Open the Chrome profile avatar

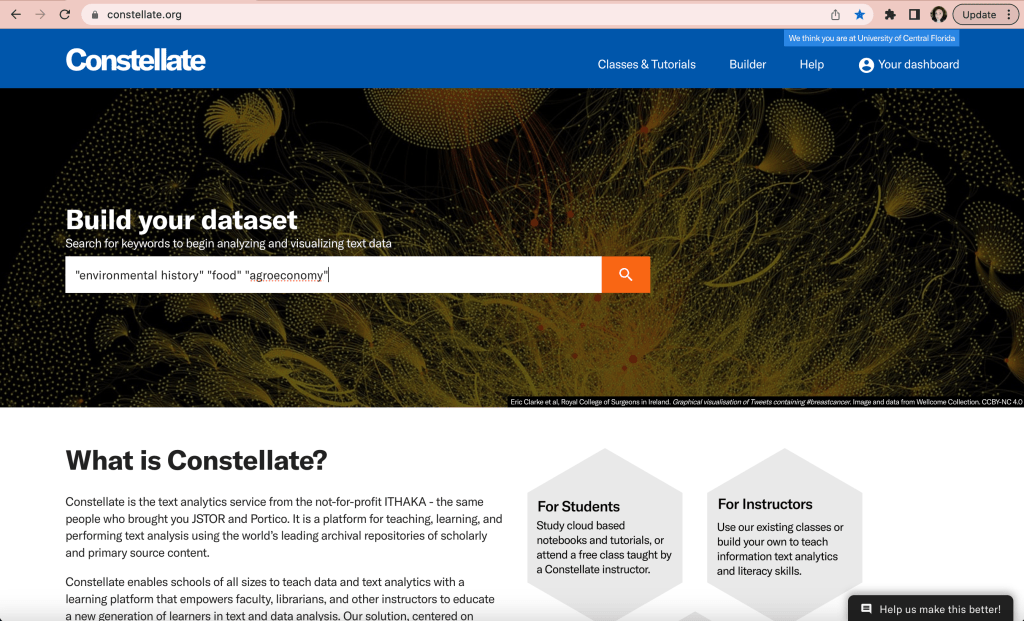click(x=938, y=15)
